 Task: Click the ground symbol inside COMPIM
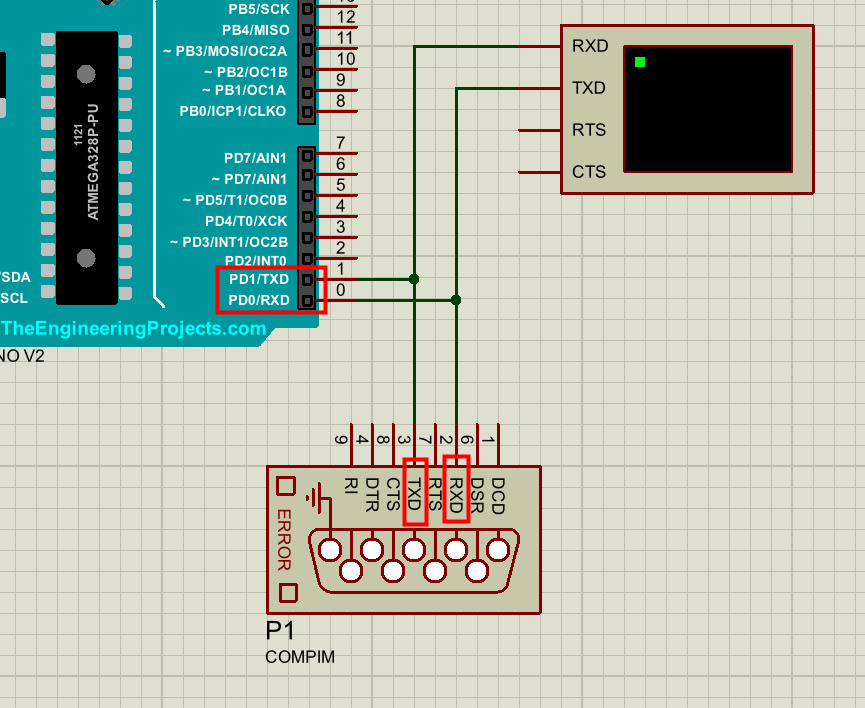click(318, 497)
